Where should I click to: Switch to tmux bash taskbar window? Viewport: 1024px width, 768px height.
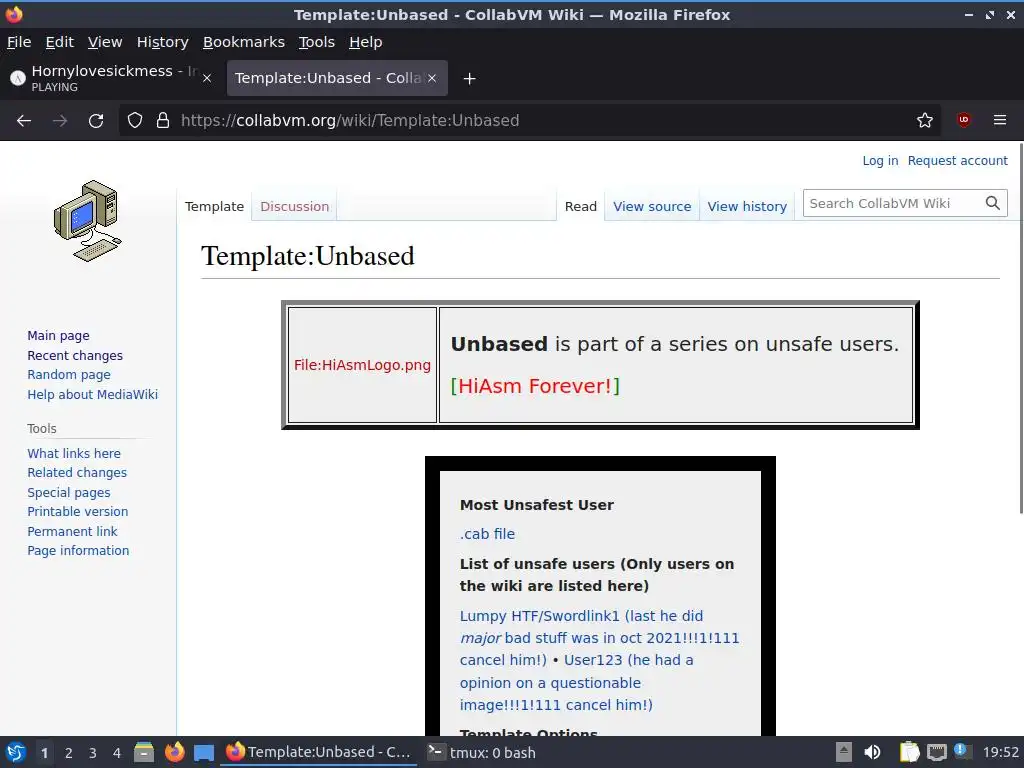[482, 752]
